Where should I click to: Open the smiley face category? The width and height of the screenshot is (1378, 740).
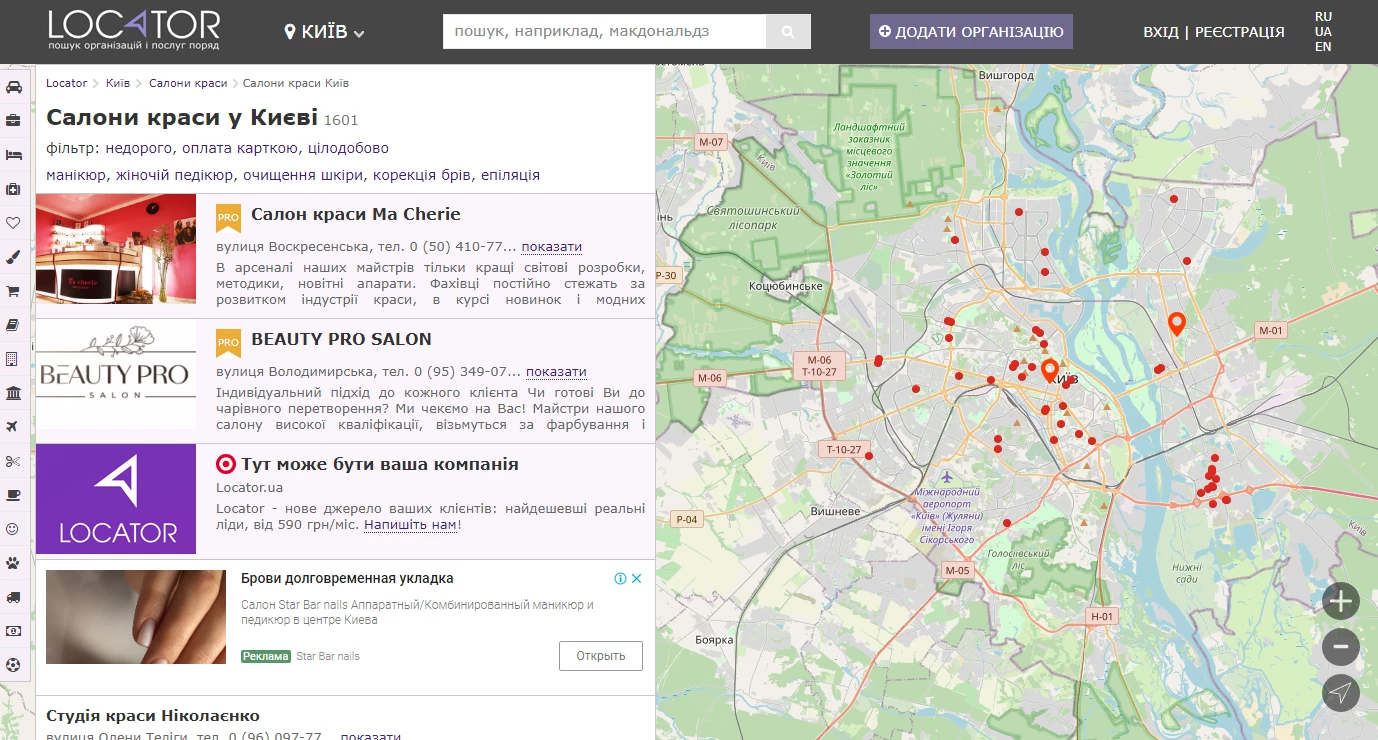[13, 529]
